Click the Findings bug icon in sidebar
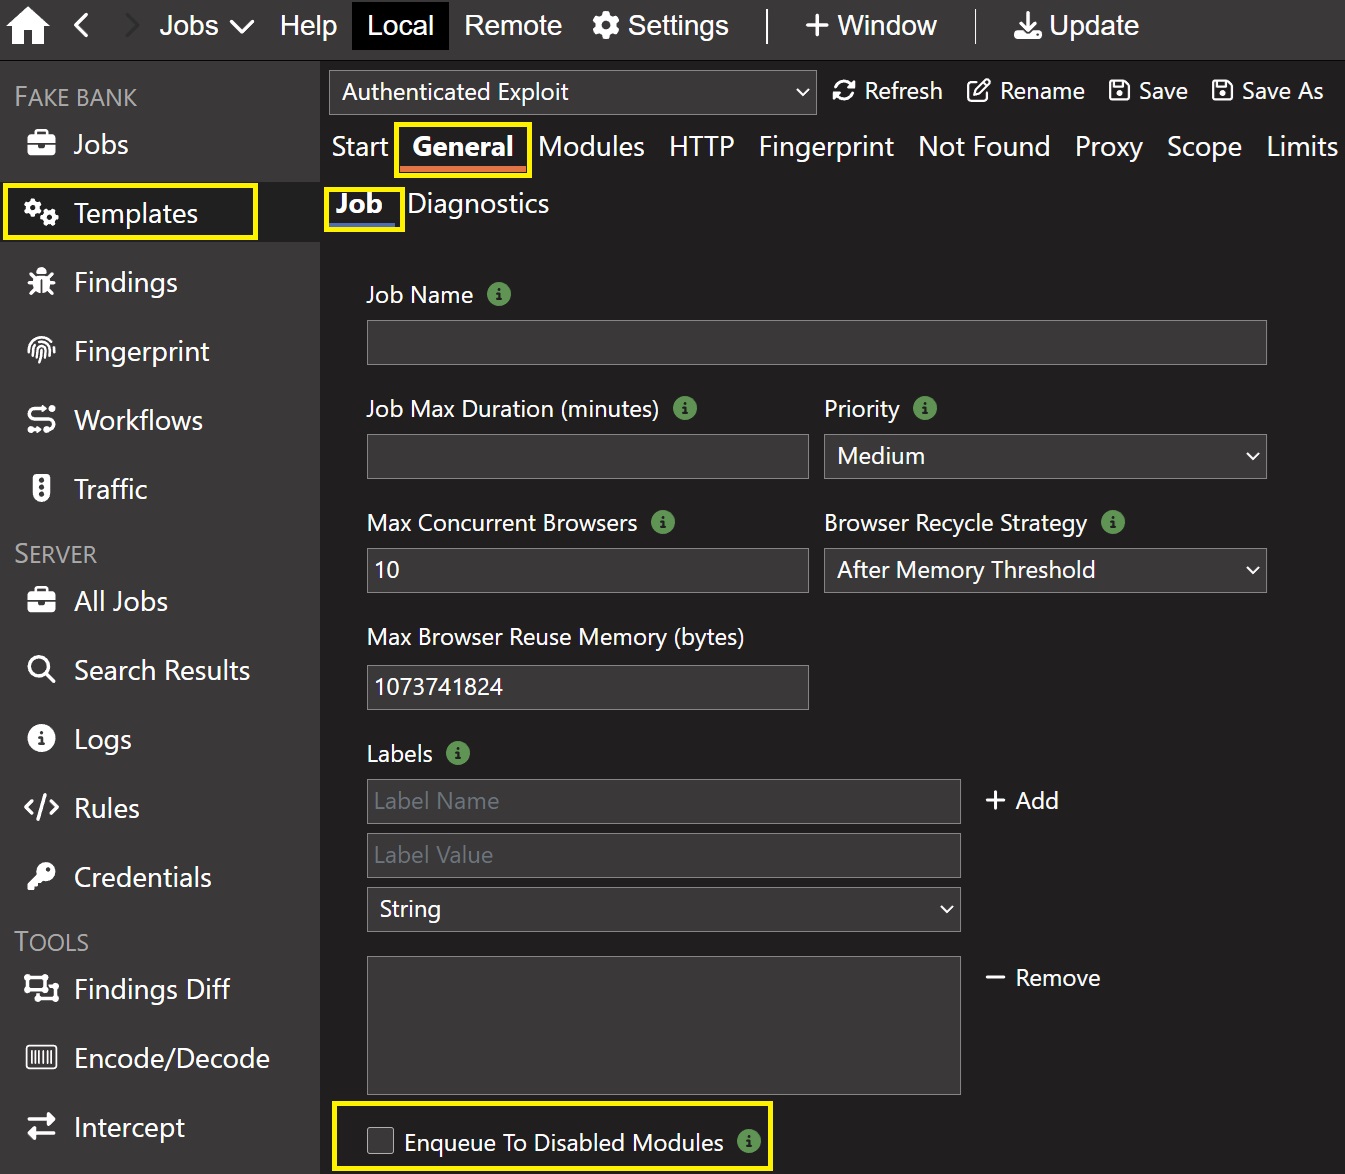 41,282
